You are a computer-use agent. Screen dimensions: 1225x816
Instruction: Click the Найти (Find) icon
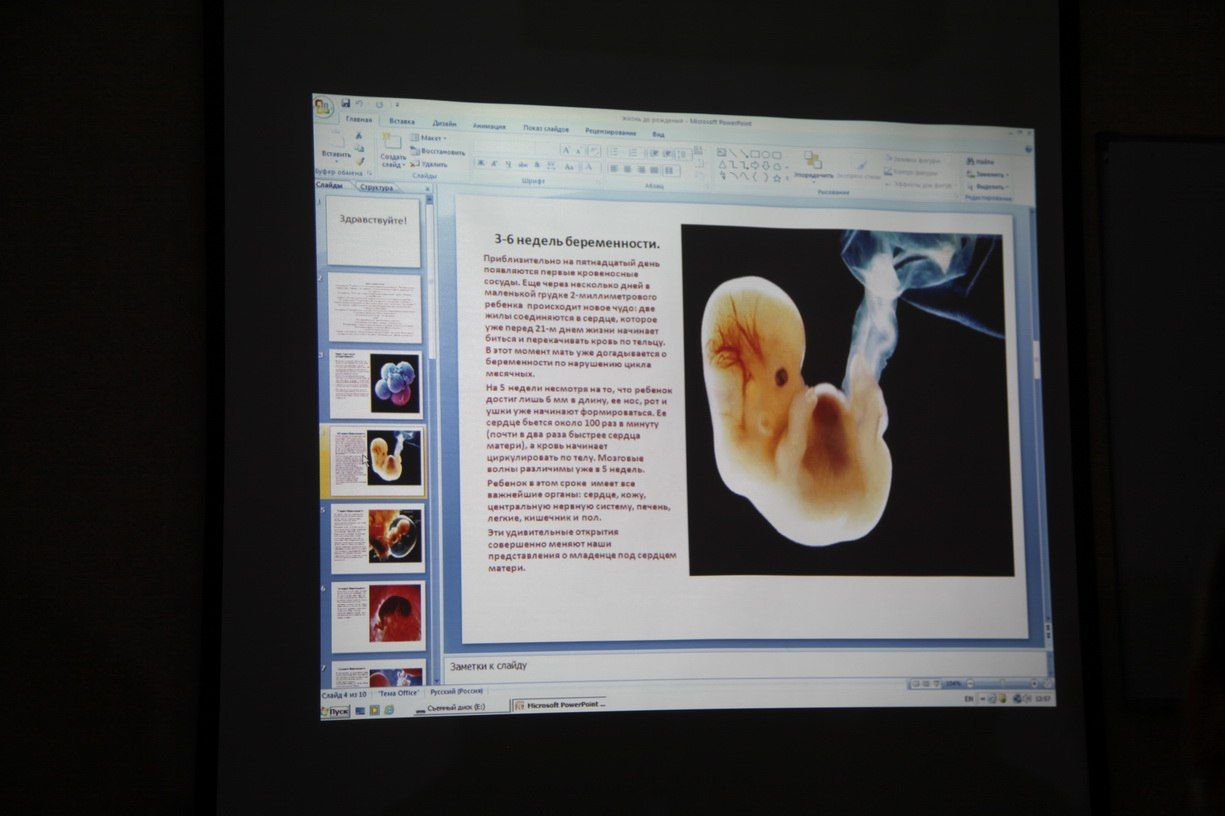(980, 161)
